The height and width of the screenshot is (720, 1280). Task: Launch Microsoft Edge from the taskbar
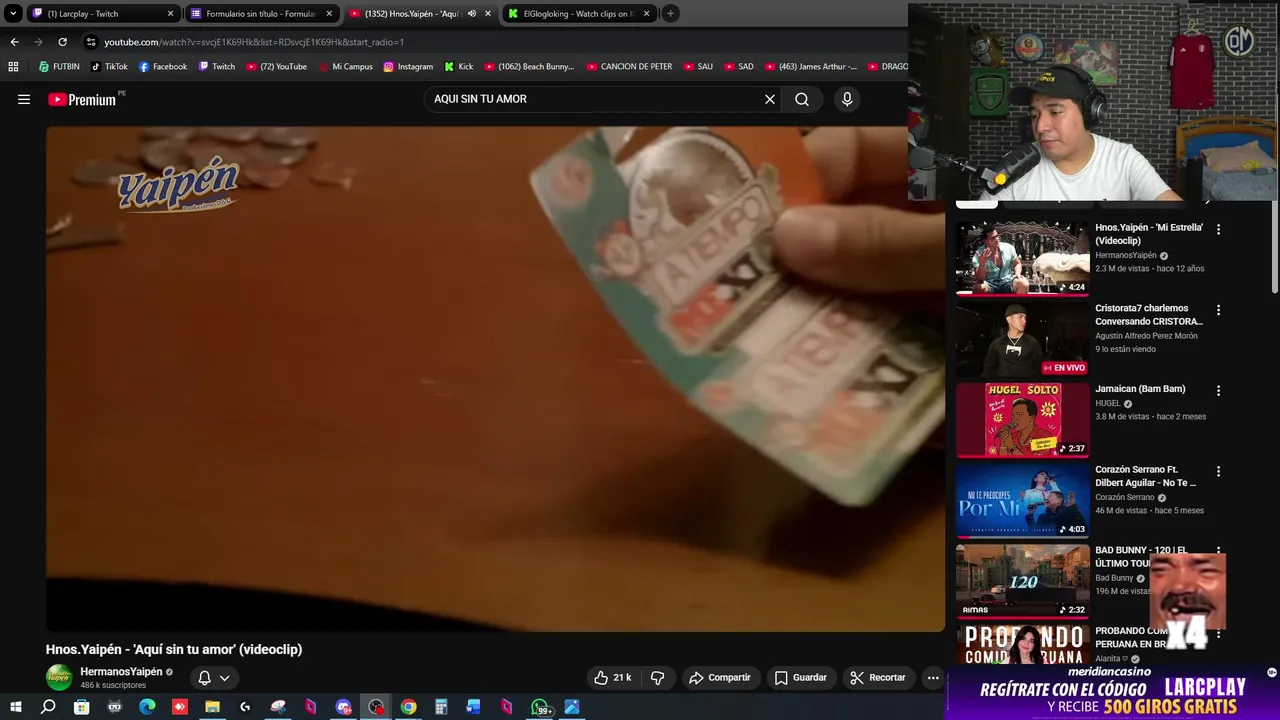pyautogui.click(x=147, y=707)
